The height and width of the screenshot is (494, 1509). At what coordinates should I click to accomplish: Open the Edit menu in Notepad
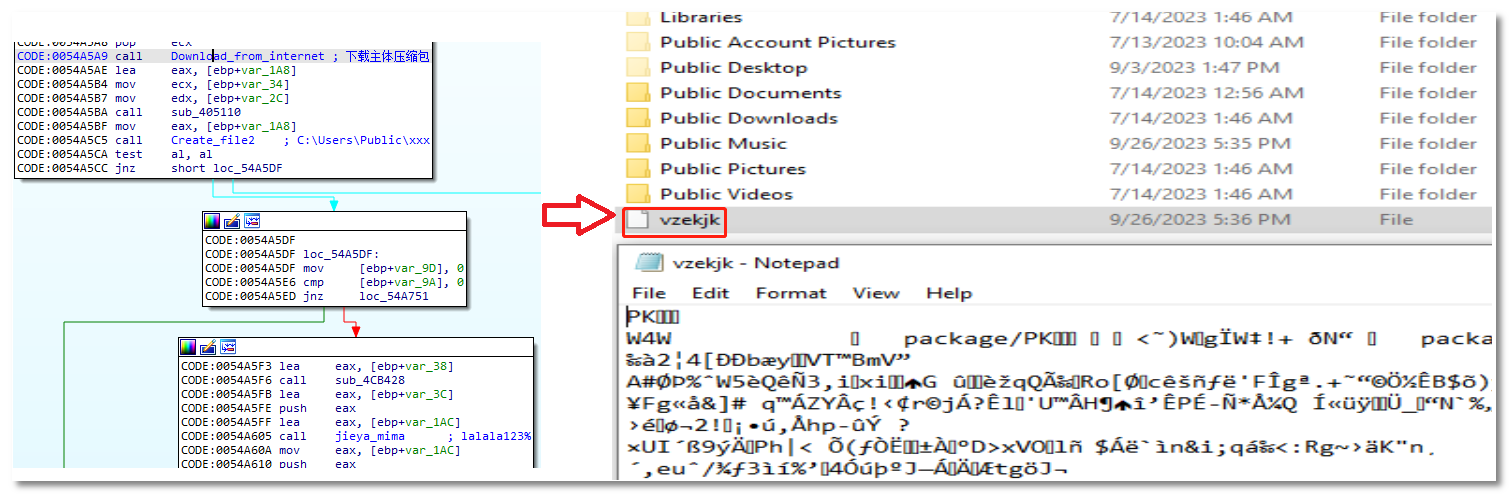(x=710, y=293)
